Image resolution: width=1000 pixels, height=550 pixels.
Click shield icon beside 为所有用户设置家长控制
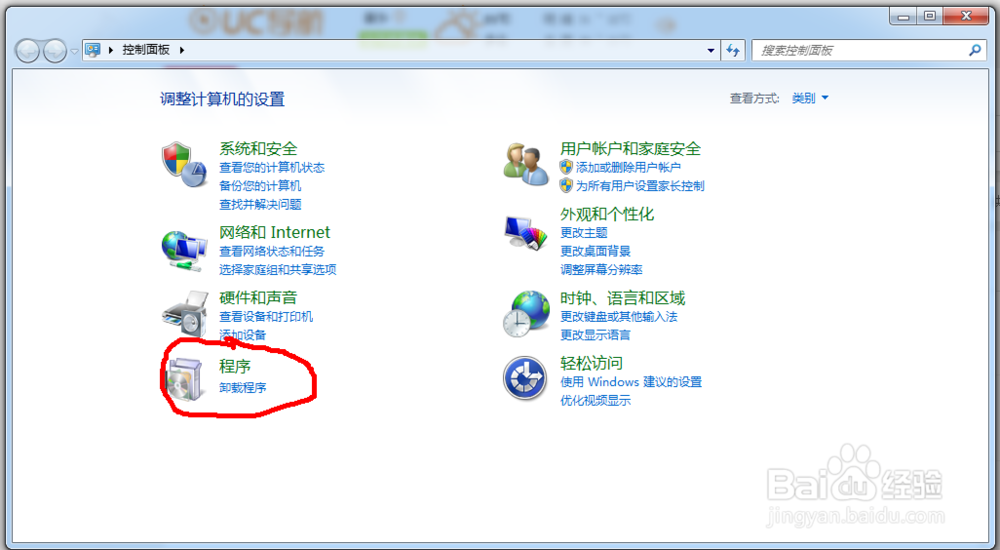pos(566,186)
